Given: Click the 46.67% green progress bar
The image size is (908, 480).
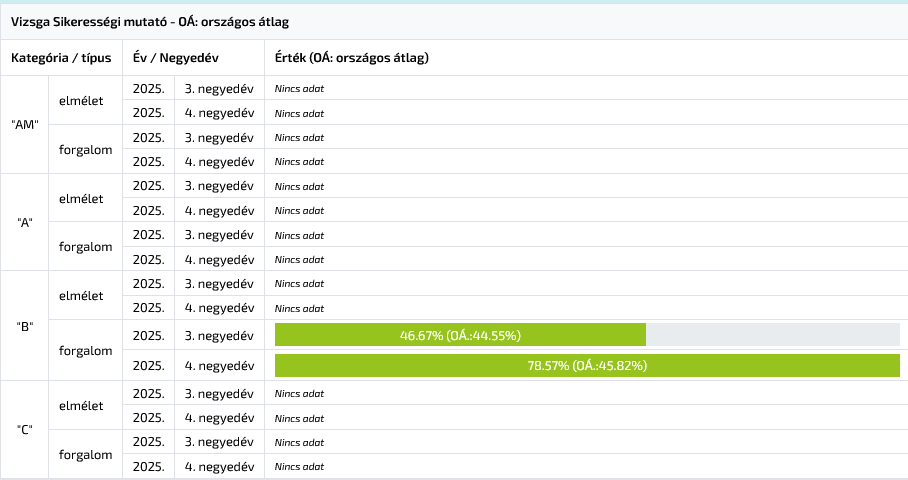Looking at the screenshot, I should (460, 335).
